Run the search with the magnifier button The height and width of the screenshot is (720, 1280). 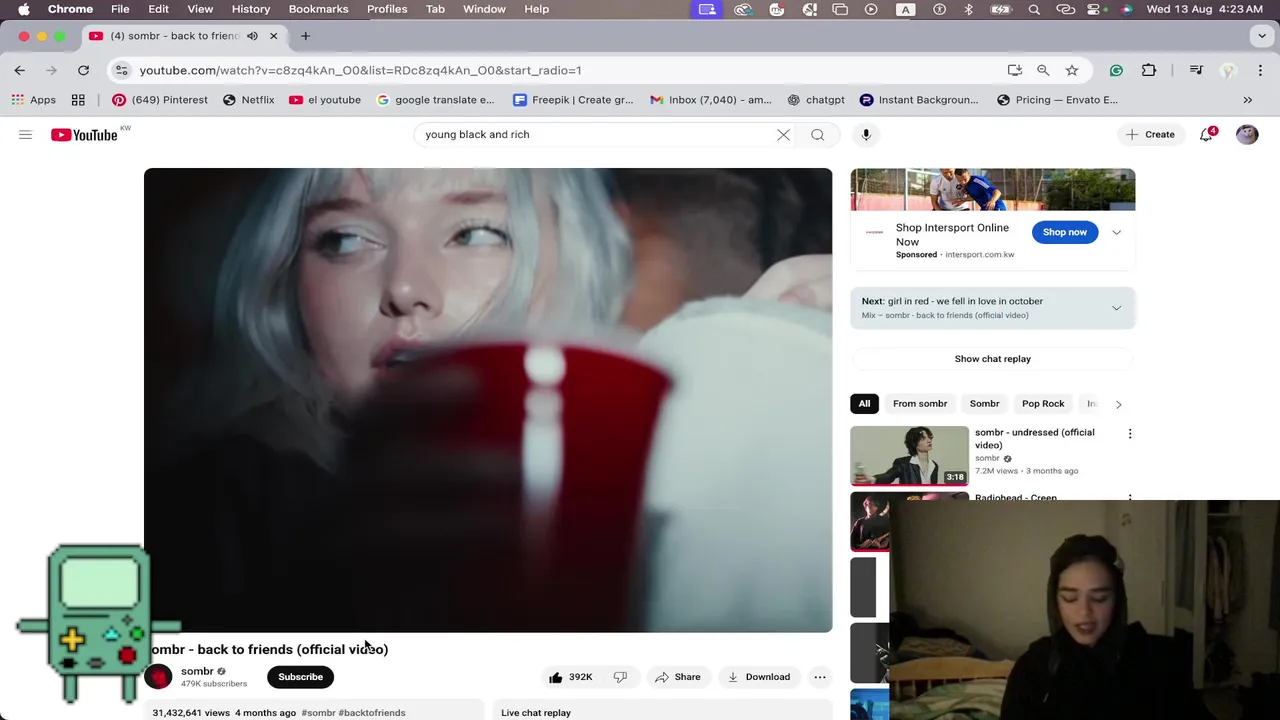[x=818, y=134]
